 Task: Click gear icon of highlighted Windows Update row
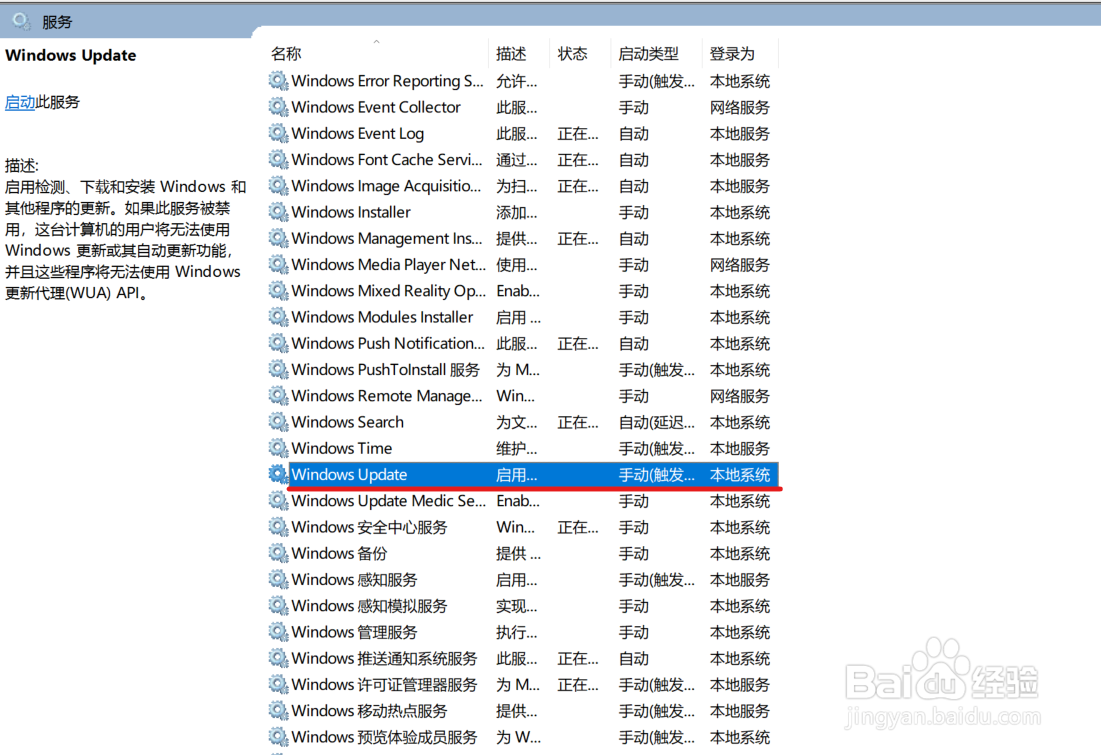pyautogui.click(x=278, y=474)
